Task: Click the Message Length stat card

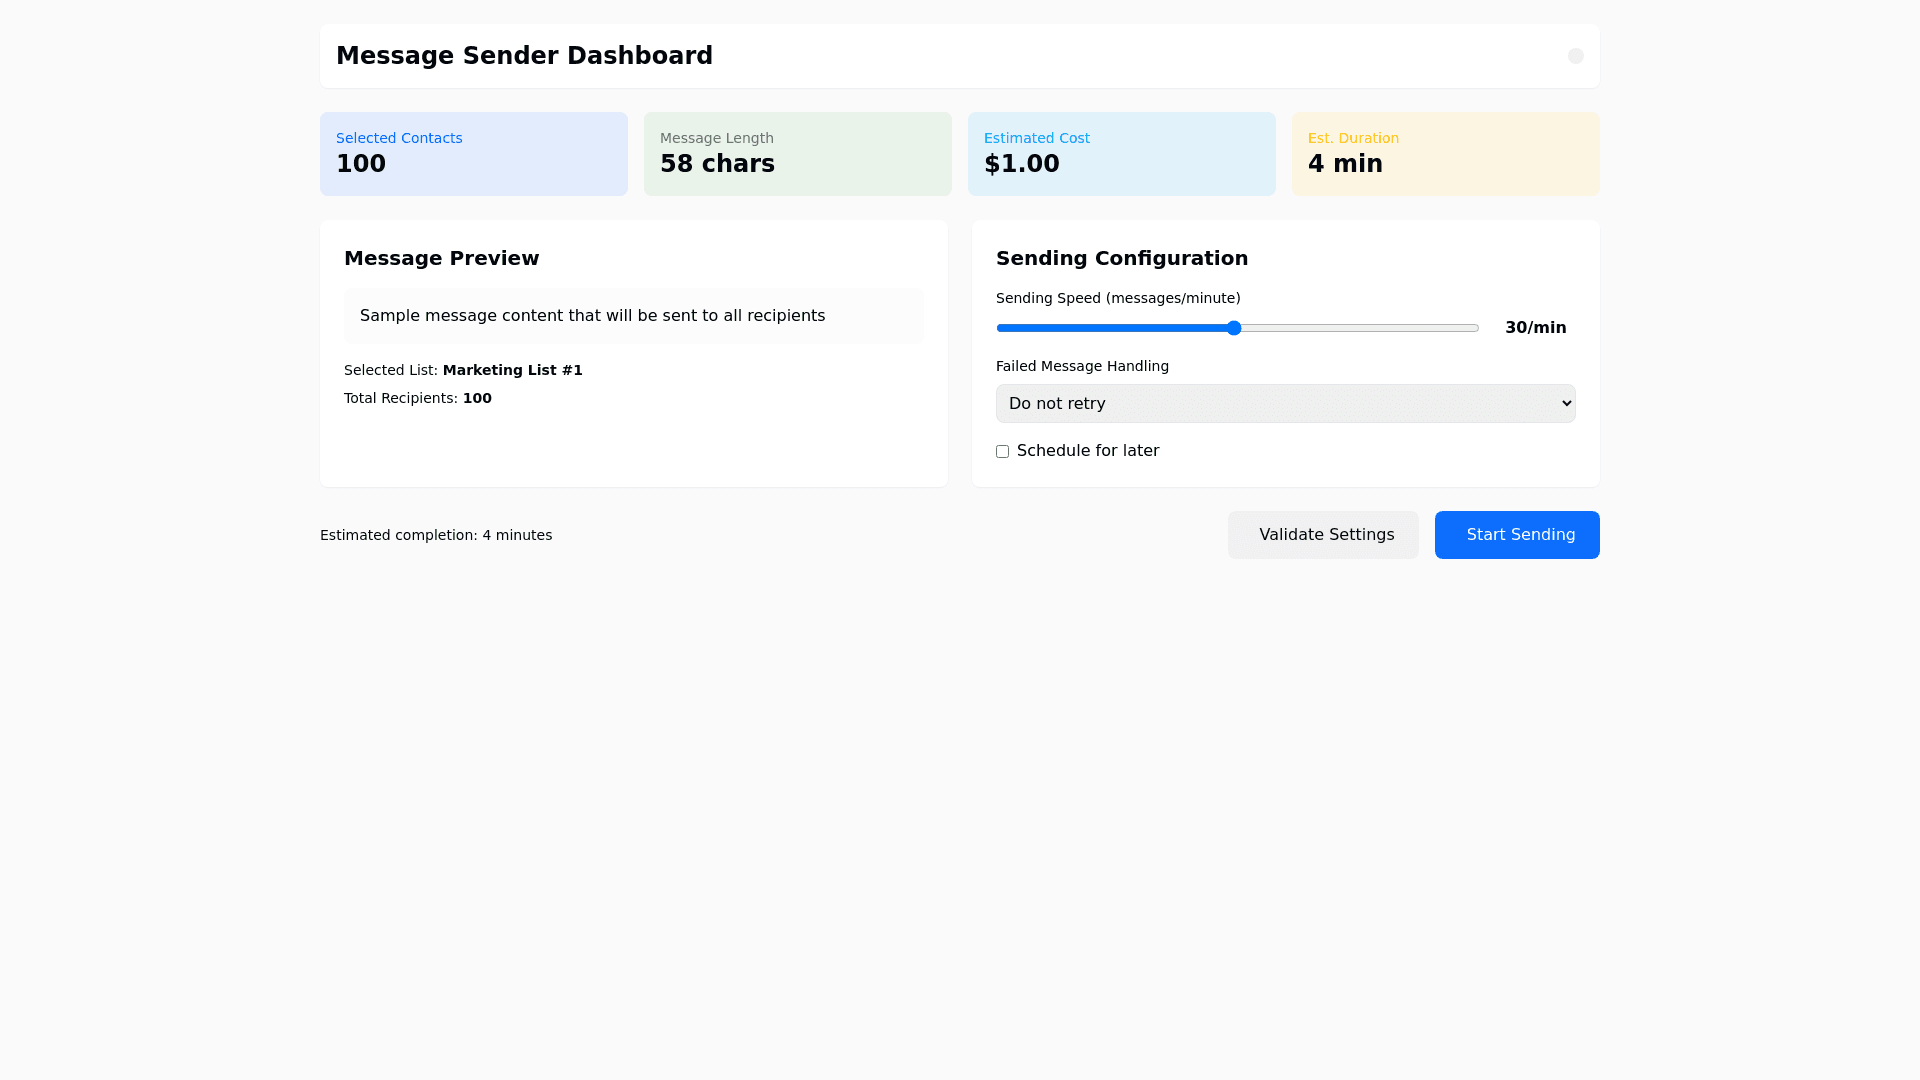Action: tap(797, 154)
